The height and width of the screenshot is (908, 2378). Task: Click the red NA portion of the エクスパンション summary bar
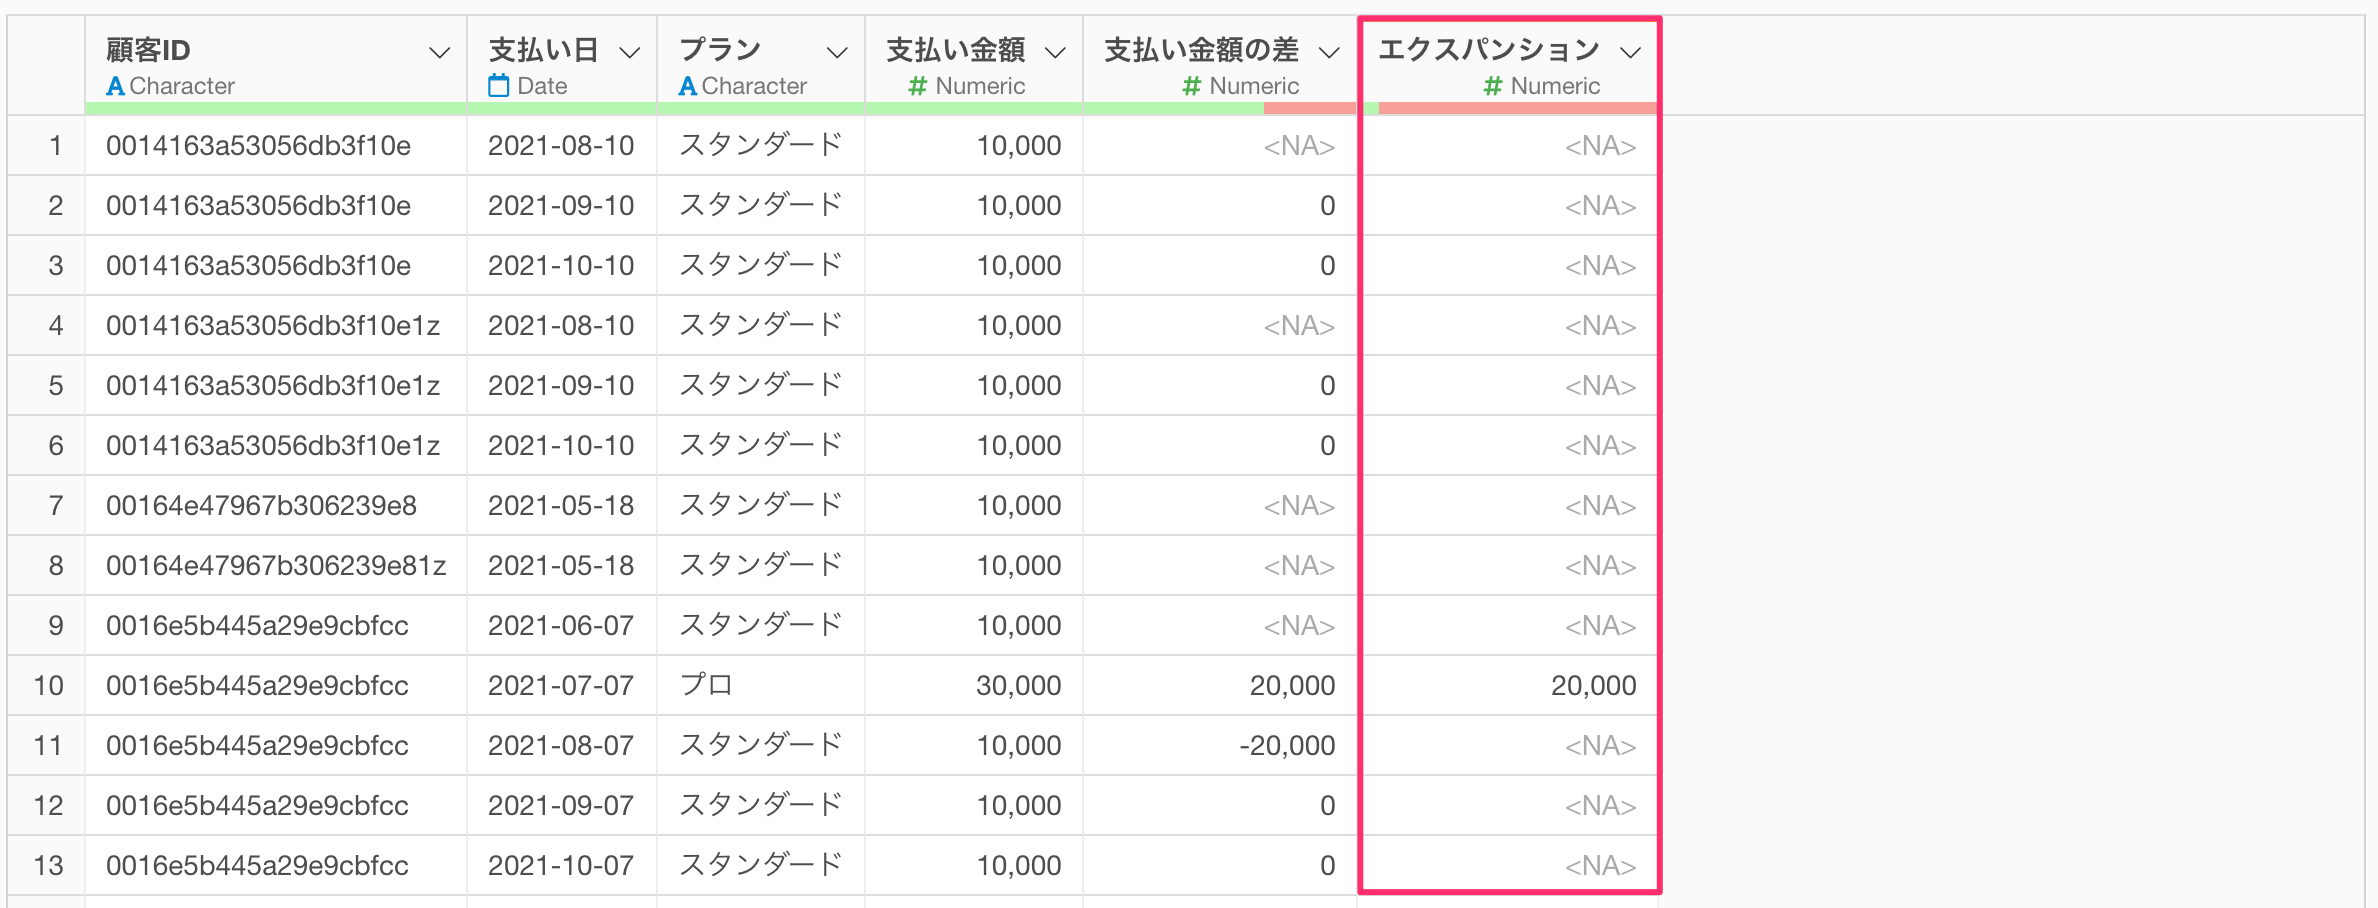pyautogui.click(x=1516, y=108)
